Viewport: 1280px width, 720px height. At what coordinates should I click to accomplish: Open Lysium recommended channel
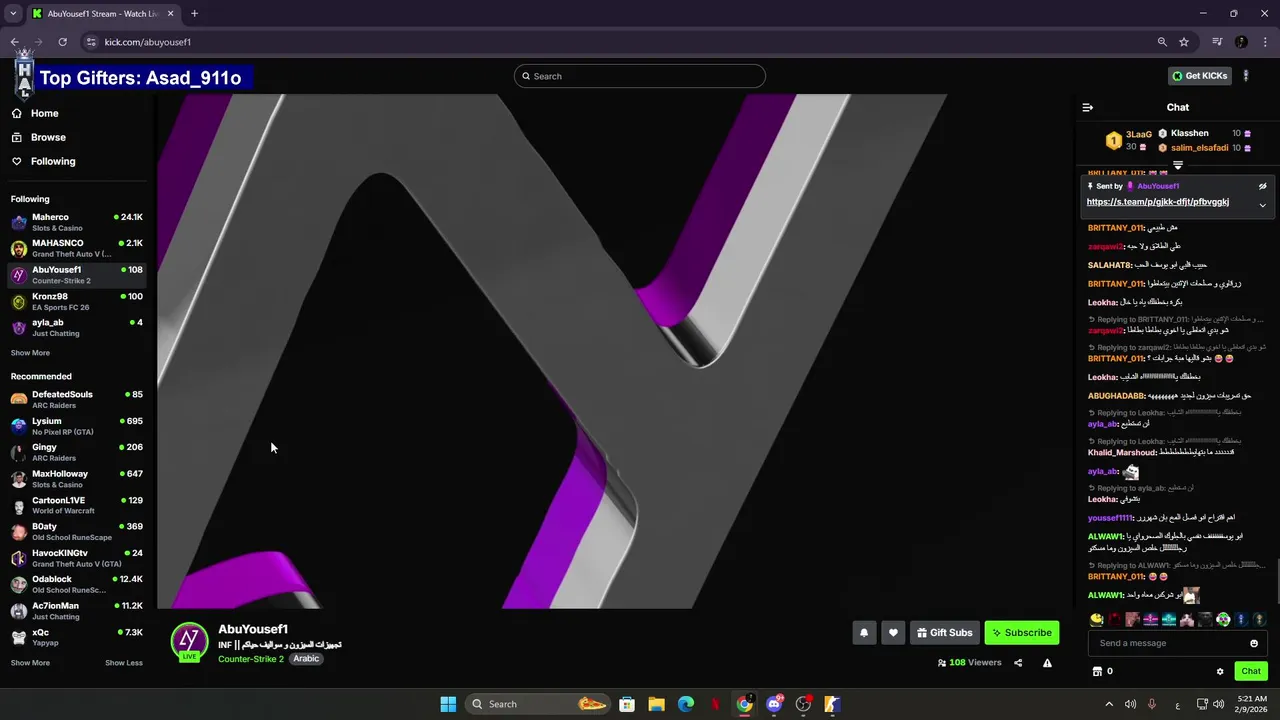pos(77,426)
